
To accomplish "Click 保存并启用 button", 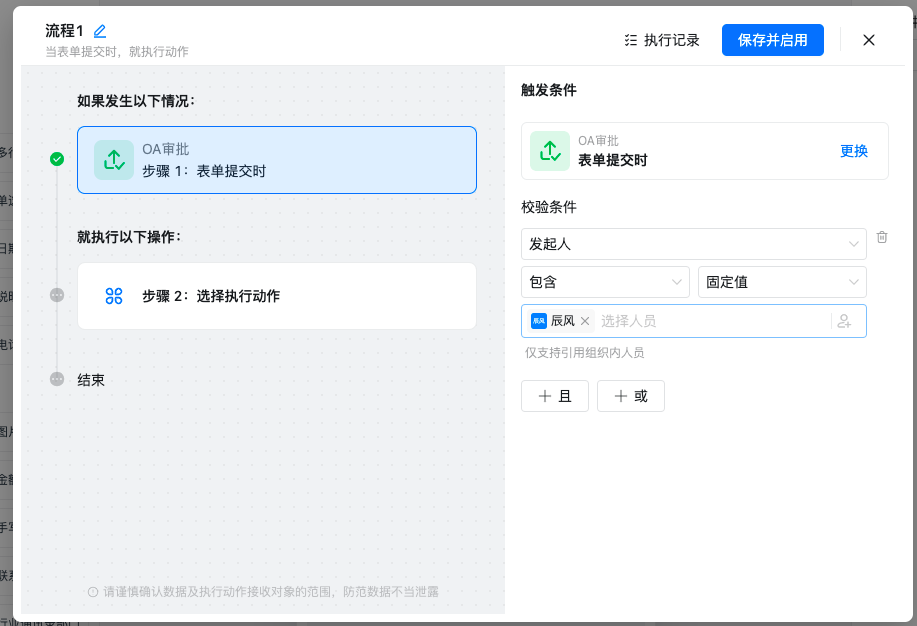I will coord(772,40).
